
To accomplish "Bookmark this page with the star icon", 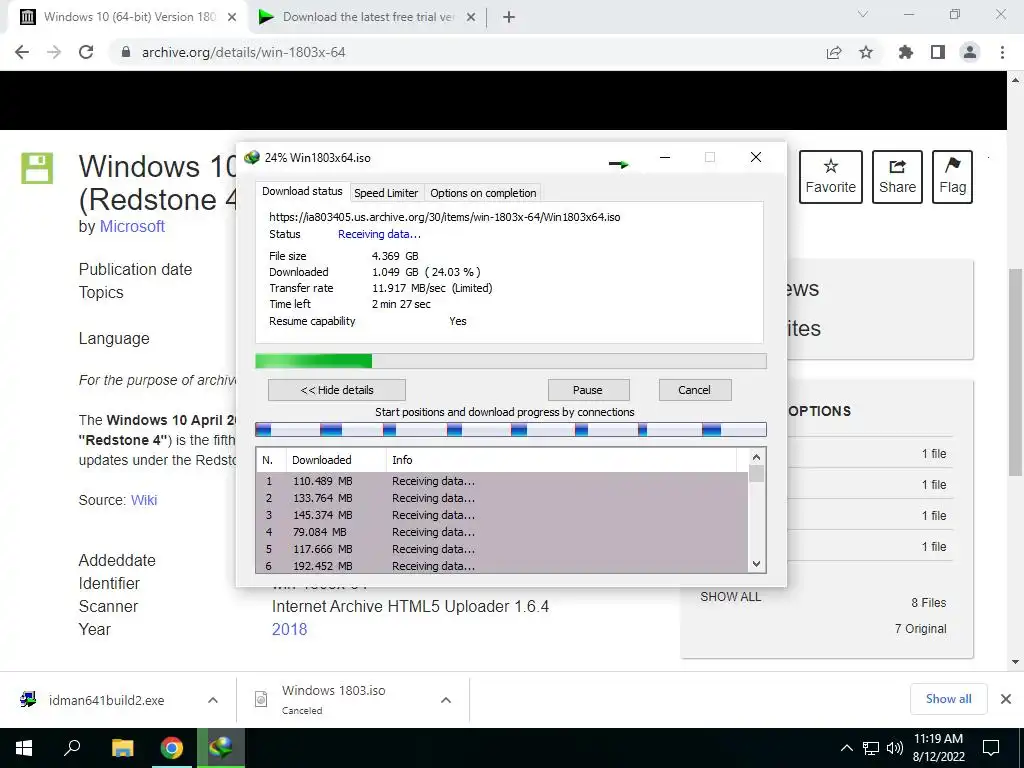I will point(866,52).
